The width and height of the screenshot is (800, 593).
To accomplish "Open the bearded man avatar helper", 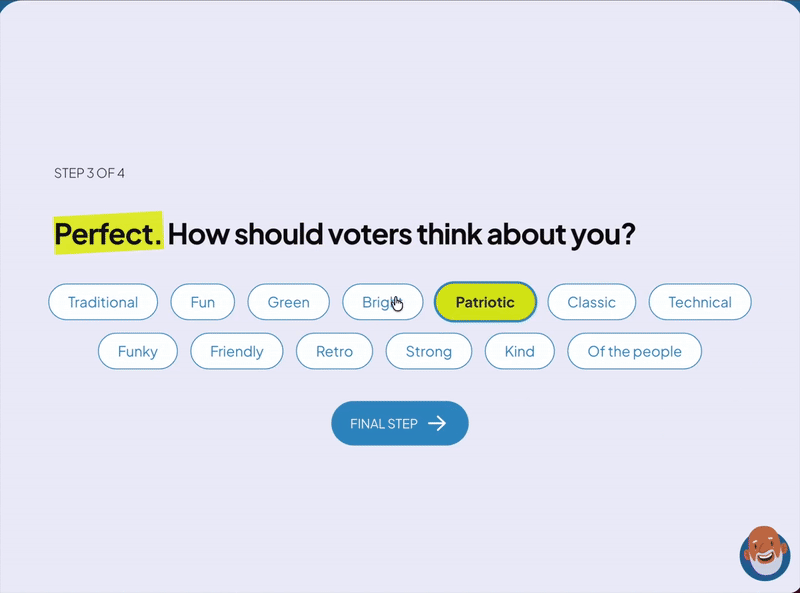I will click(765, 554).
